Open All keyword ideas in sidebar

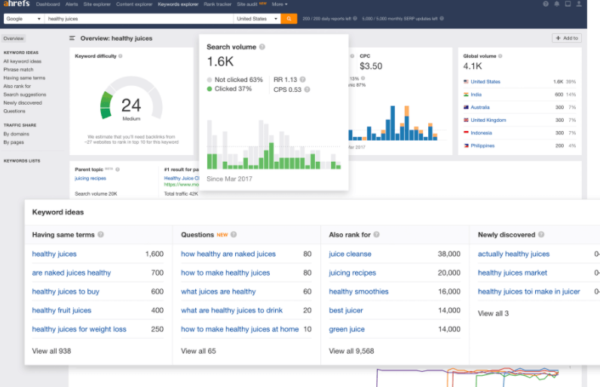click(x=22, y=61)
